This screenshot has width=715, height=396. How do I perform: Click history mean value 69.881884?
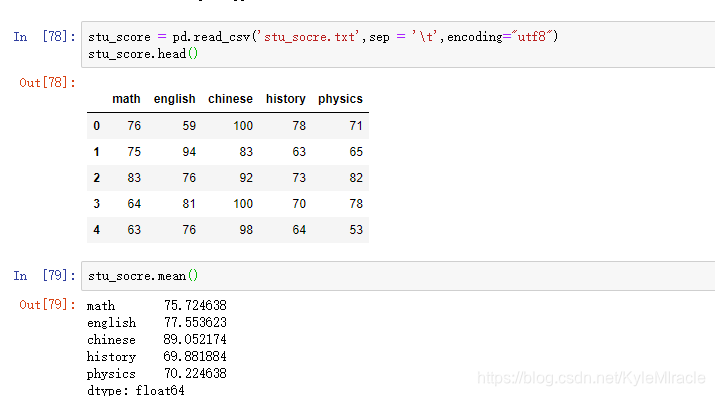tap(195, 356)
